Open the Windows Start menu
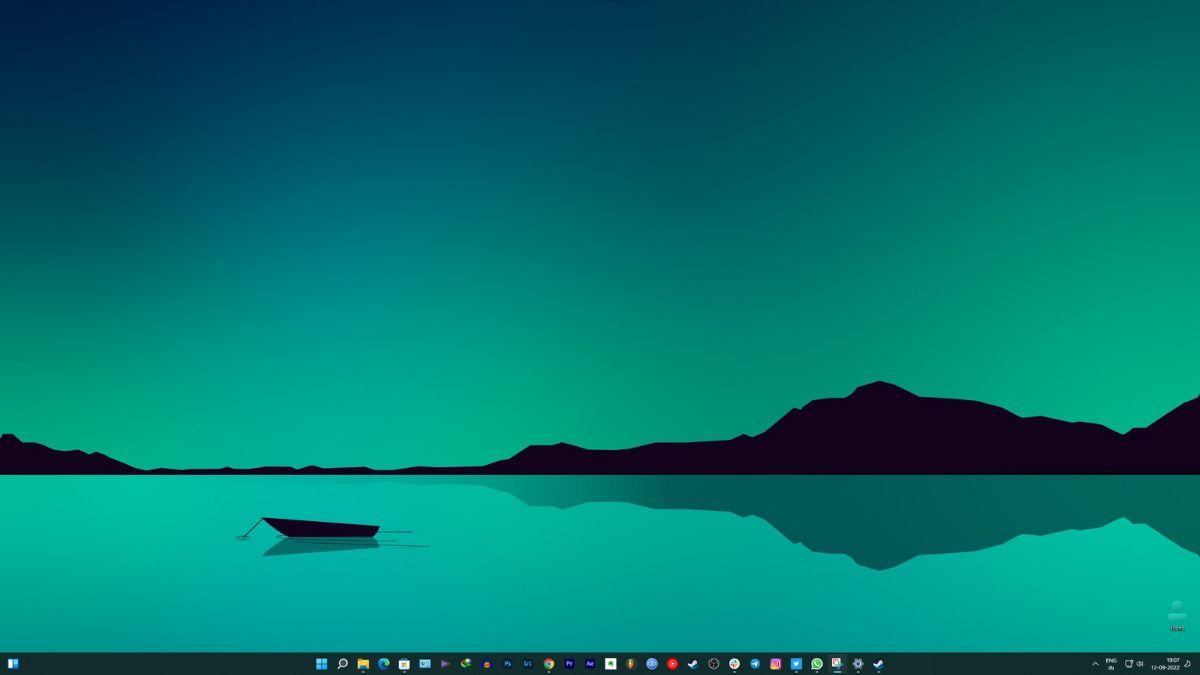 tap(321, 664)
